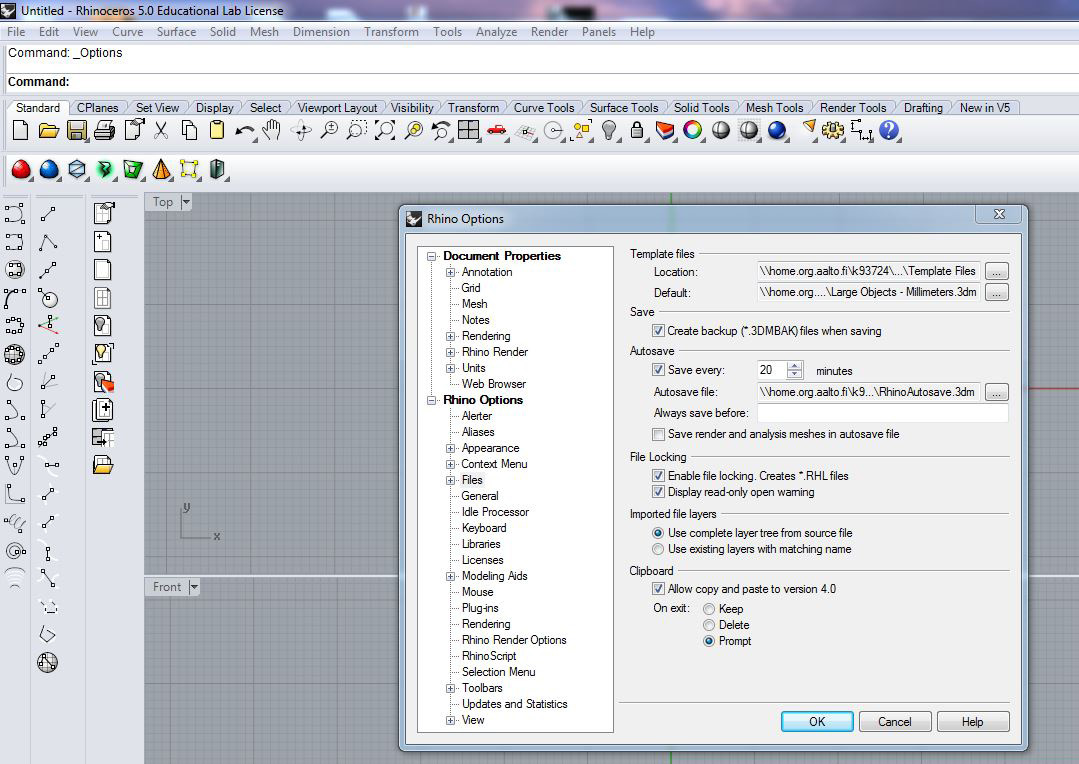Image resolution: width=1079 pixels, height=764 pixels.
Task: Expand the Modeling Aids tree node
Action: tap(451, 576)
